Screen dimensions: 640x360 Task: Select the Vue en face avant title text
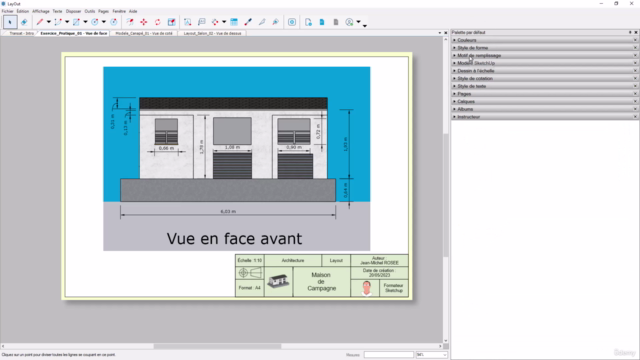tap(234, 239)
